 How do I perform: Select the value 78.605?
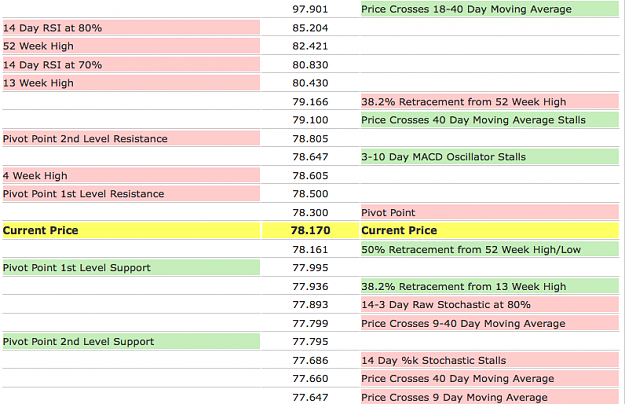pyautogui.click(x=310, y=176)
